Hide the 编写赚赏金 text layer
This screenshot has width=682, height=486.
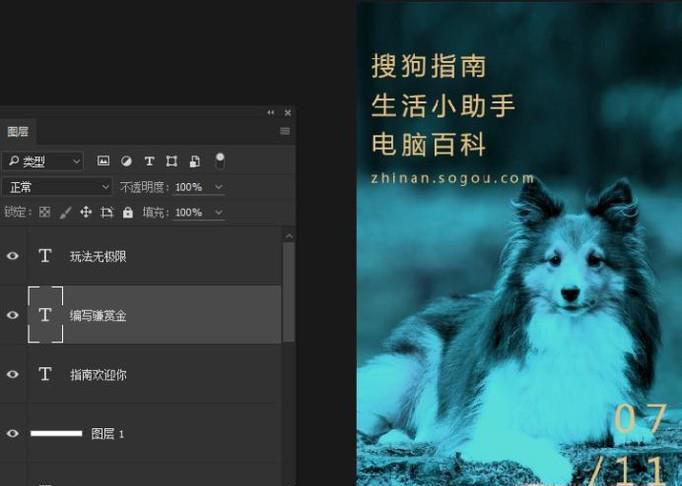pyautogui.click(x=13, y=315)
